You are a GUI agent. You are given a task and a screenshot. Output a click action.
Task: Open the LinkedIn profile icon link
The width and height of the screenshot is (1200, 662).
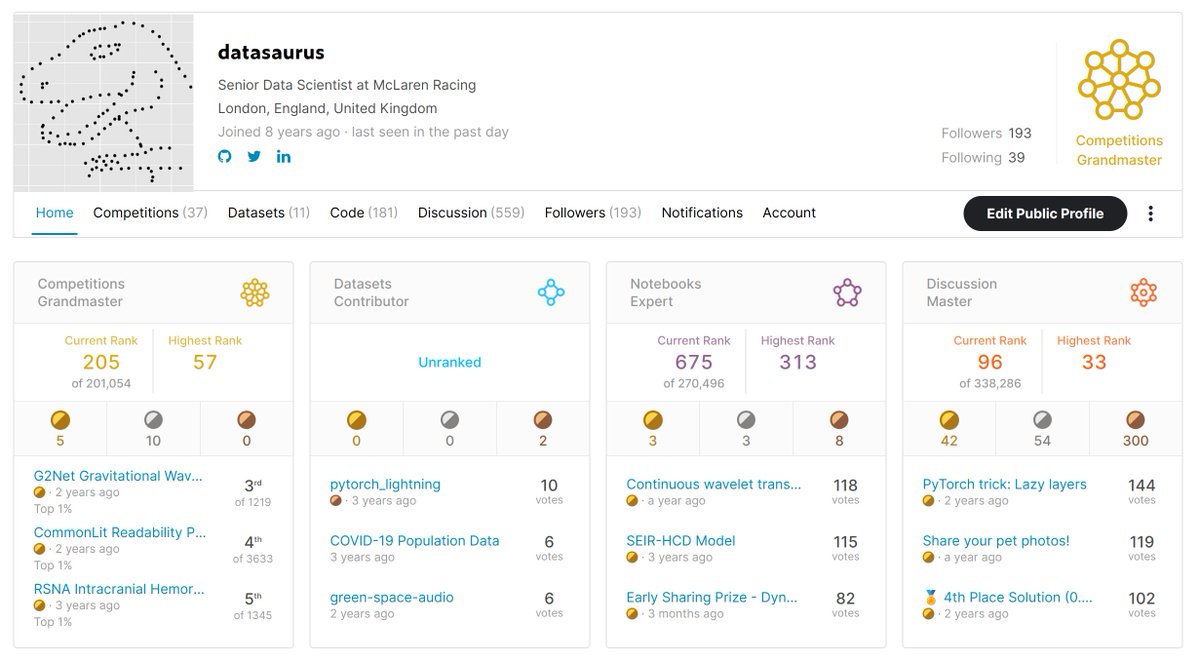pos(284,156)
